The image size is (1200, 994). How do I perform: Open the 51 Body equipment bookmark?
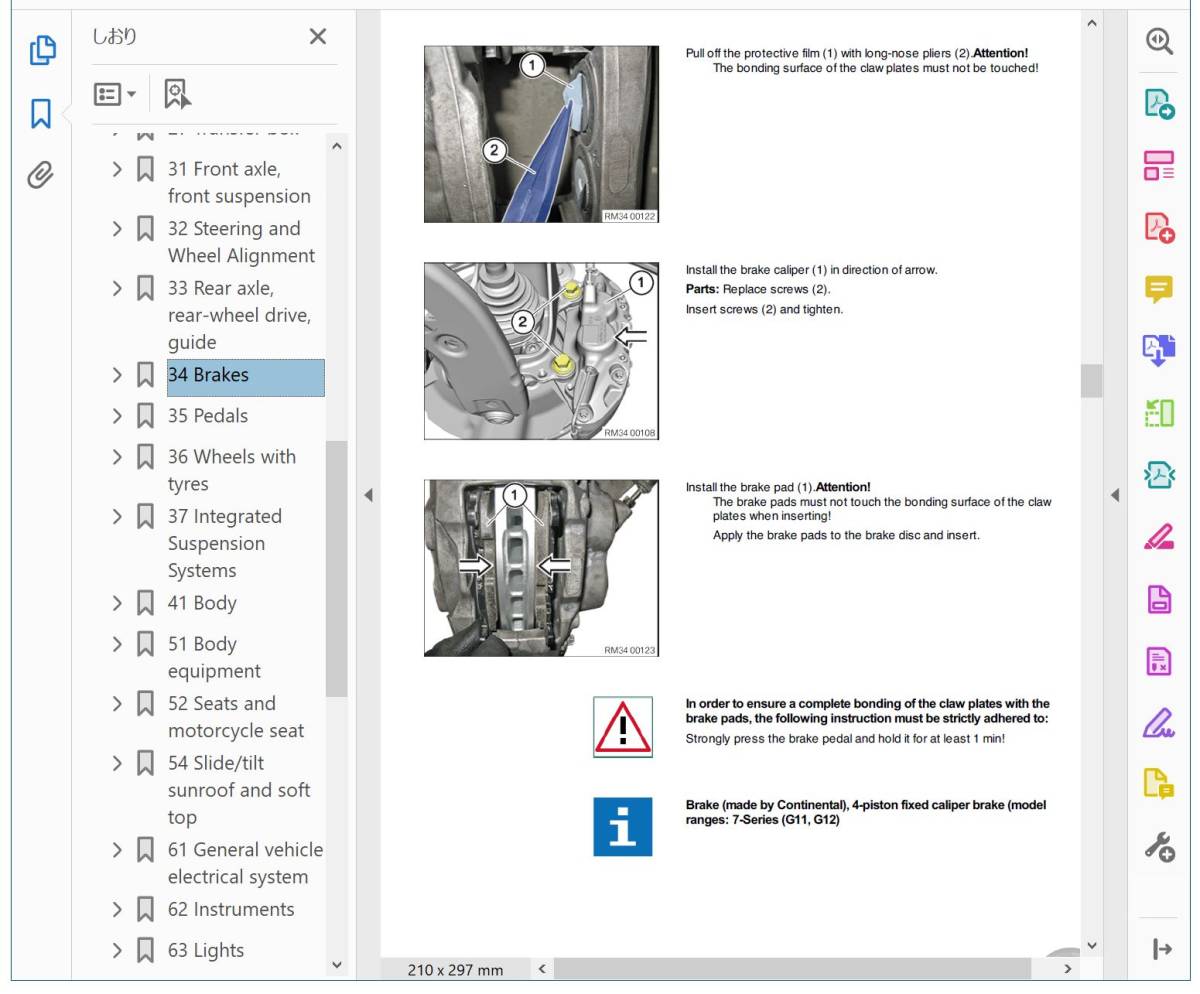pyautogui.click(x=214, y=657)
